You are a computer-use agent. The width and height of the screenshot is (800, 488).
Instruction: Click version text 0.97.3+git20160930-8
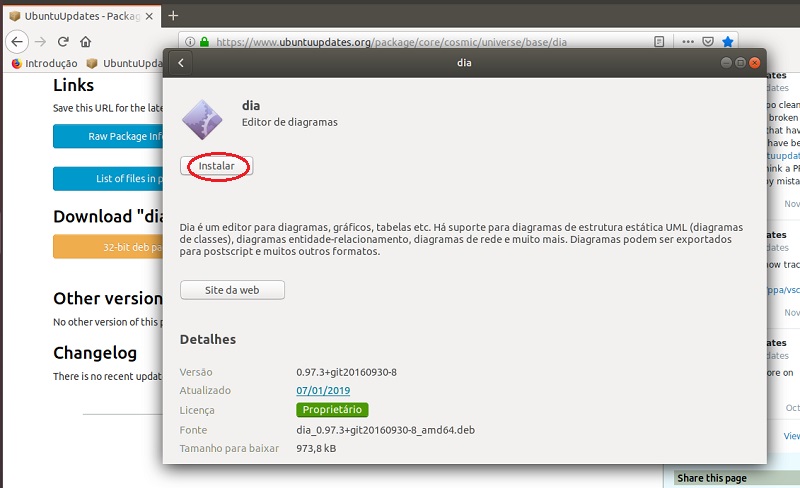pos(346,372)
